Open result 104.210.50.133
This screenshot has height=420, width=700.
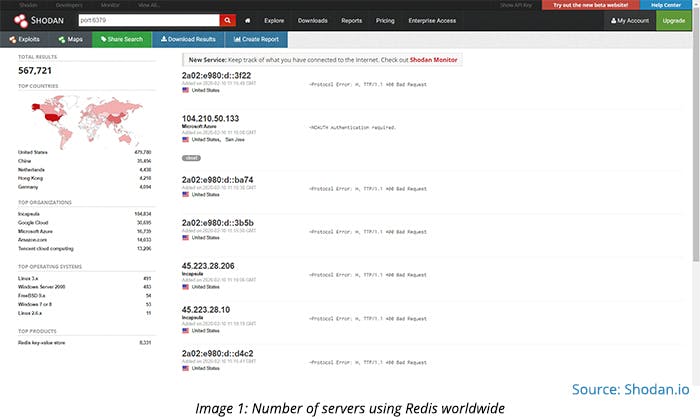(210, 118)
